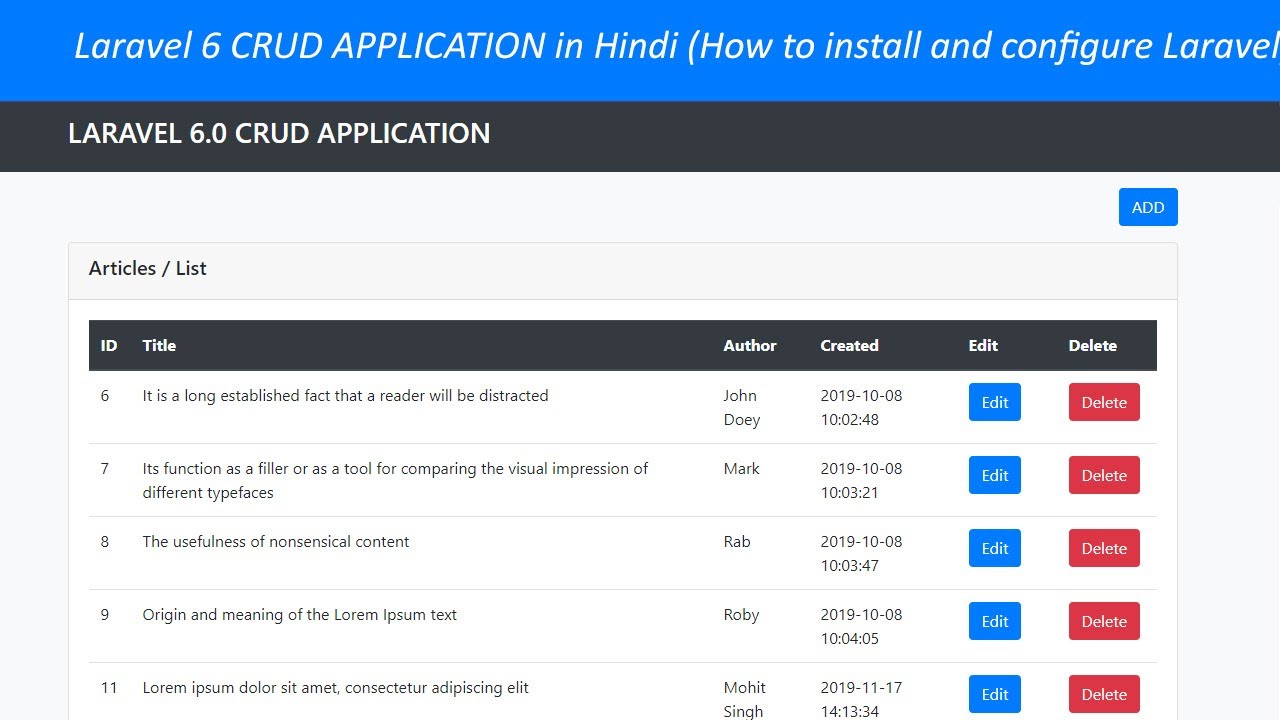Click ID cell 8
The image size is (1280, 720).
click(105, 542)
